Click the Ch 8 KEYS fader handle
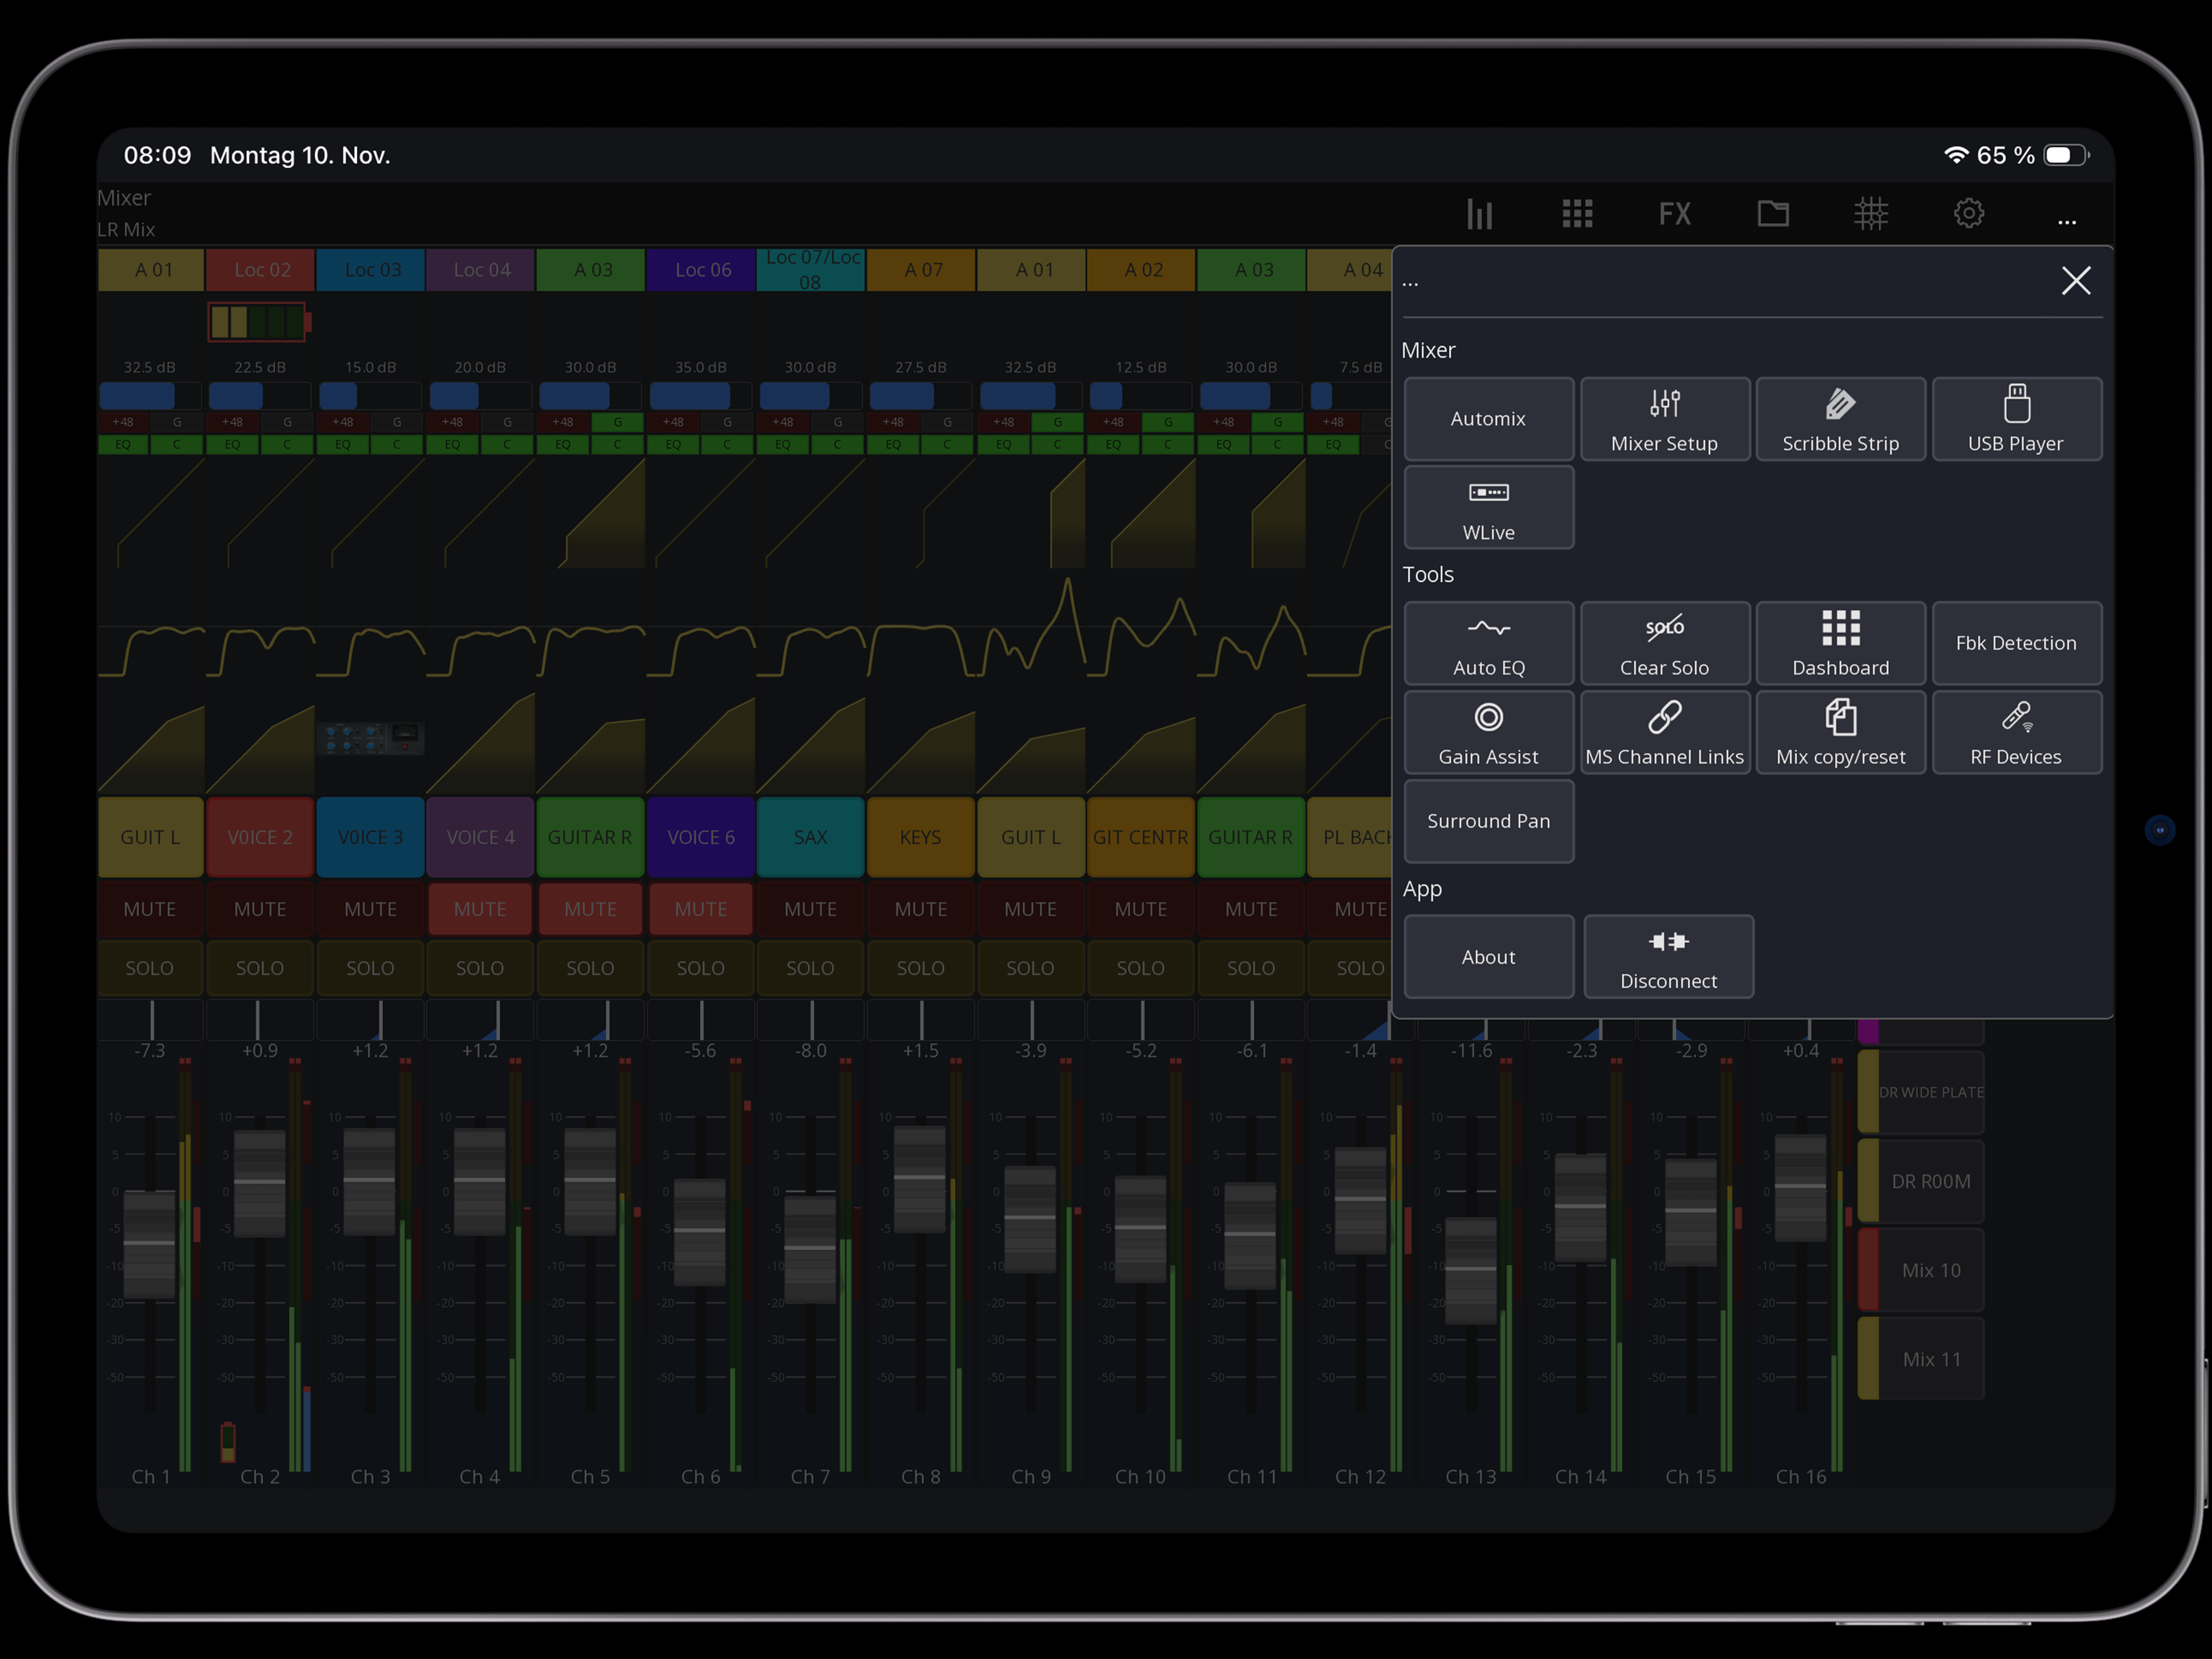This screenshot has height=1659, width=2212. click(919, 1180)
